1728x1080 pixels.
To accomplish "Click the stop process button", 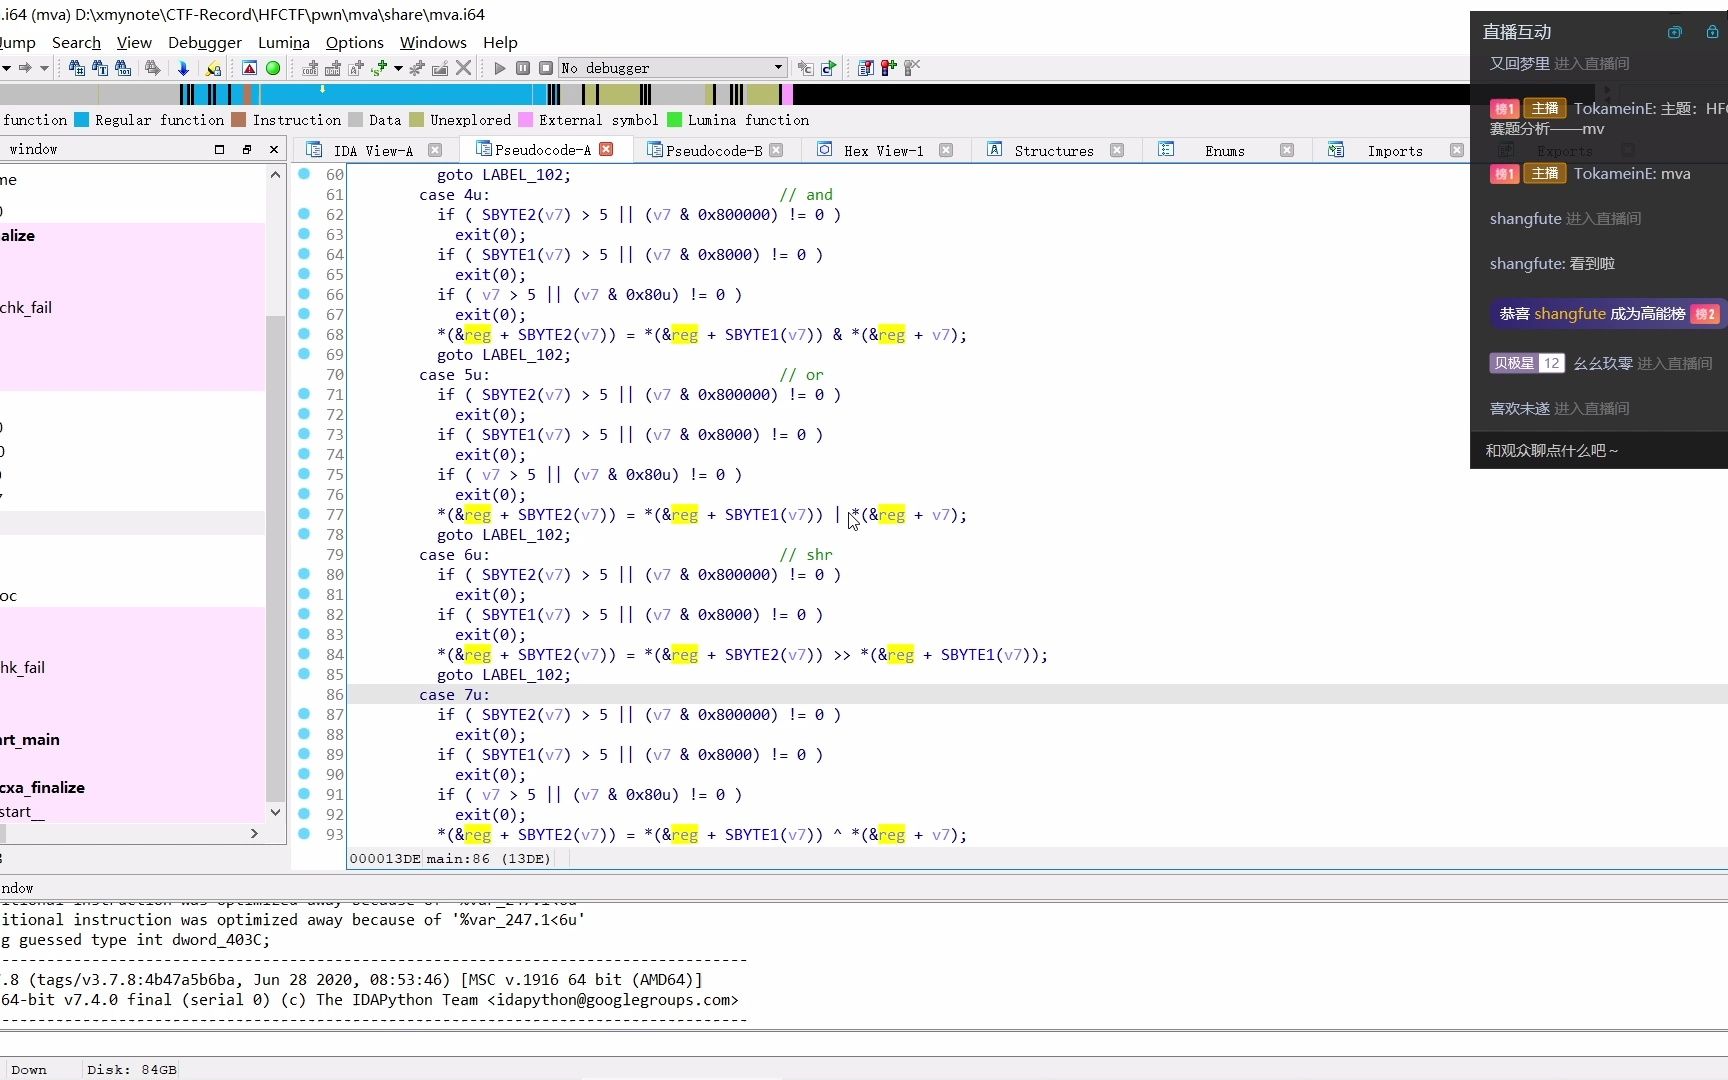I will (546, 68).
